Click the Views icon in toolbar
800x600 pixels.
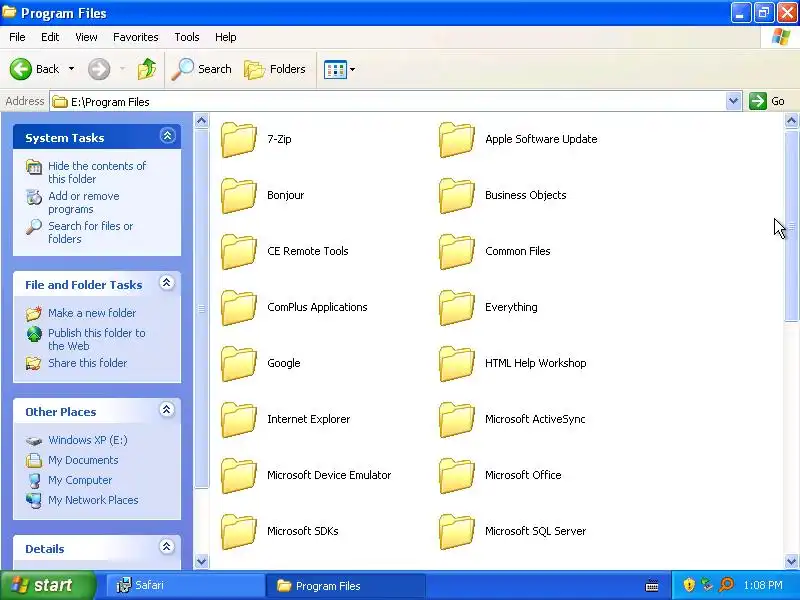click(x=335, y=69)
